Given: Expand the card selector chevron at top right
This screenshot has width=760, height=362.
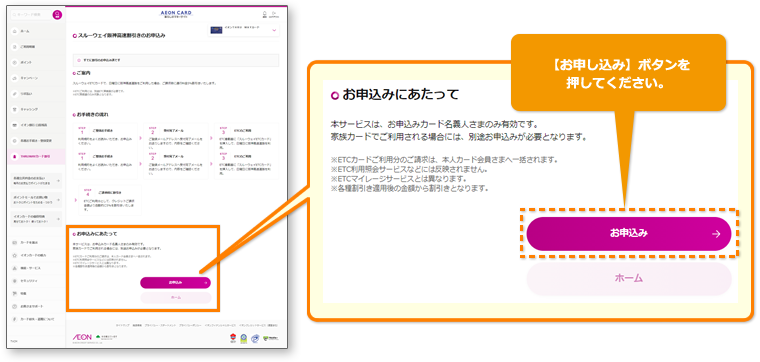Looking at the screenshot, I should (274, 31).
